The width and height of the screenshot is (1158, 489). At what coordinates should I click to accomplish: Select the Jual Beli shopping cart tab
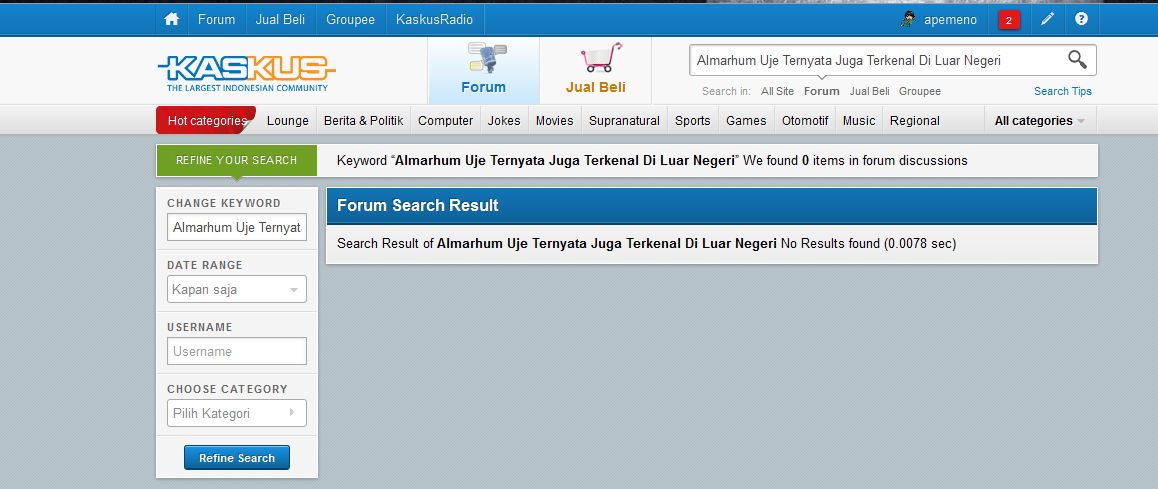tap(595, 70)
